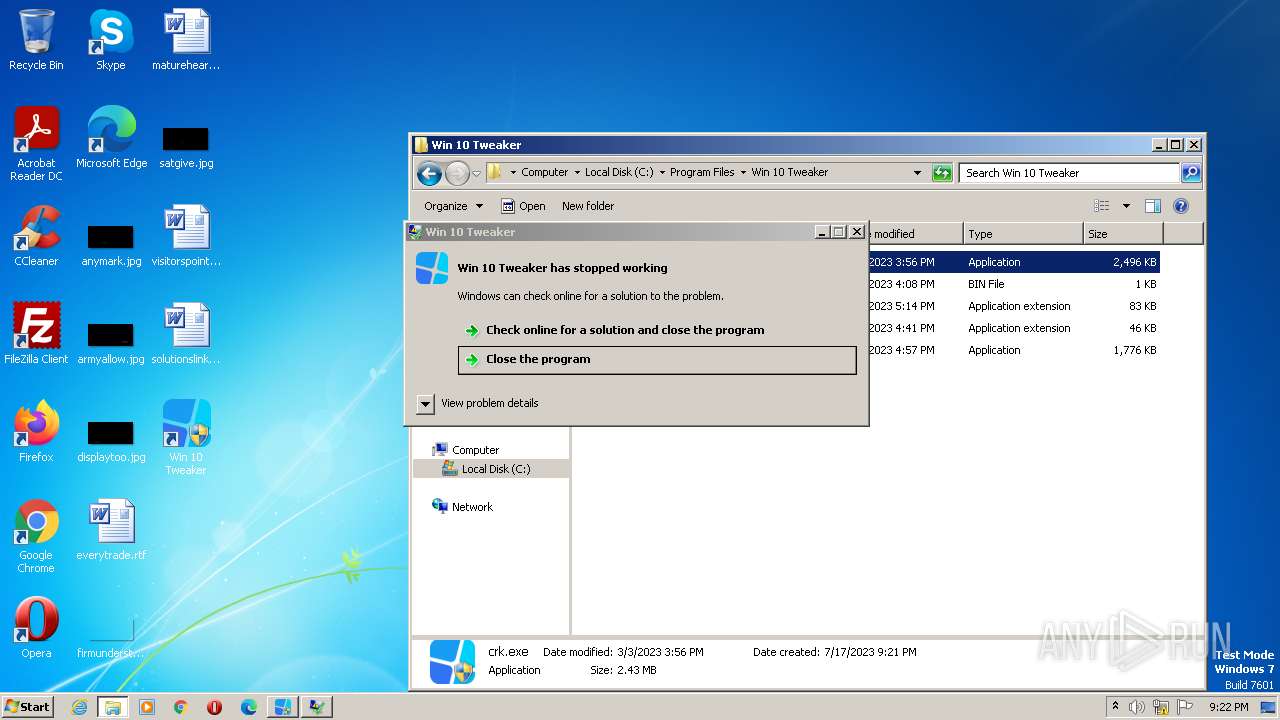This screenshot has height=720, width=1280.
Task: Click Computer breadcrumb in address bar
Action: [545, 172]
